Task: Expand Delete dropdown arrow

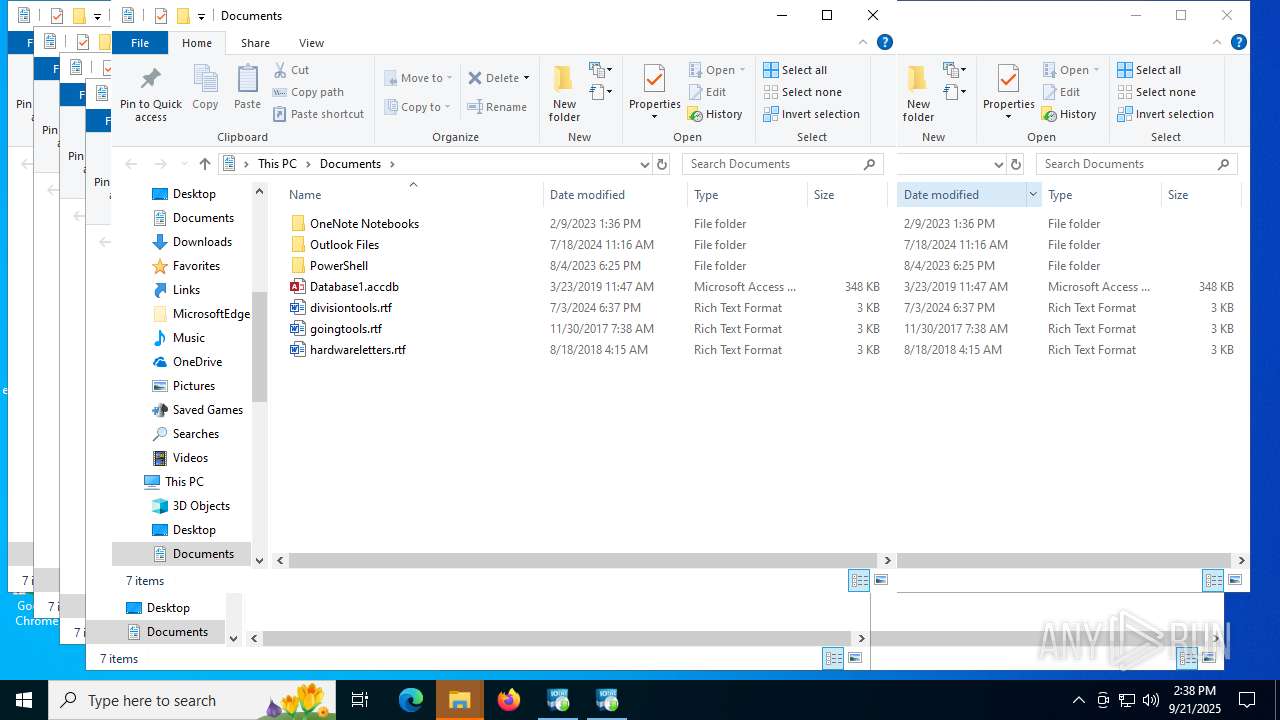Action: tap(527, 78)
